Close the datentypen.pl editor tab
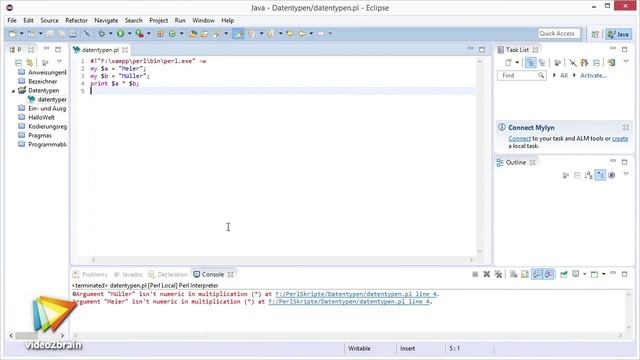The width and height of the screenshot is (640, 360). [125, 50]
